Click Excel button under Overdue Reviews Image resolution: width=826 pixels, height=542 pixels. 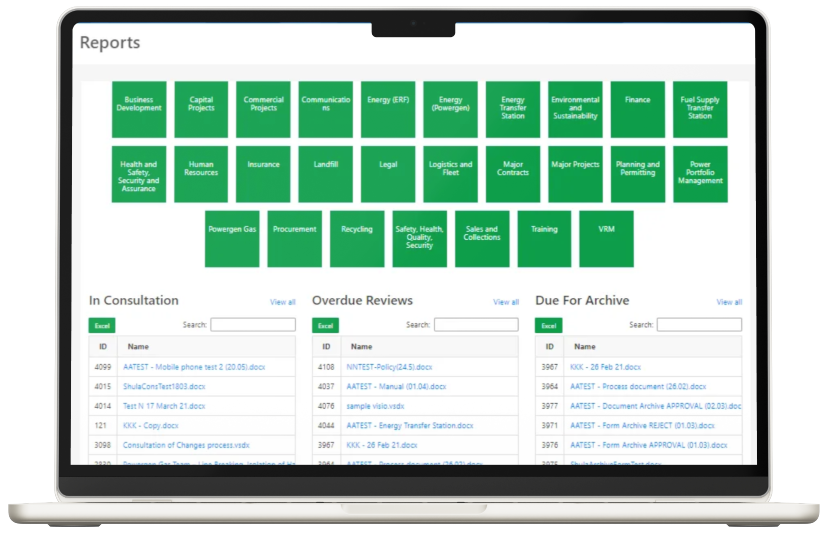pos(325,326)
